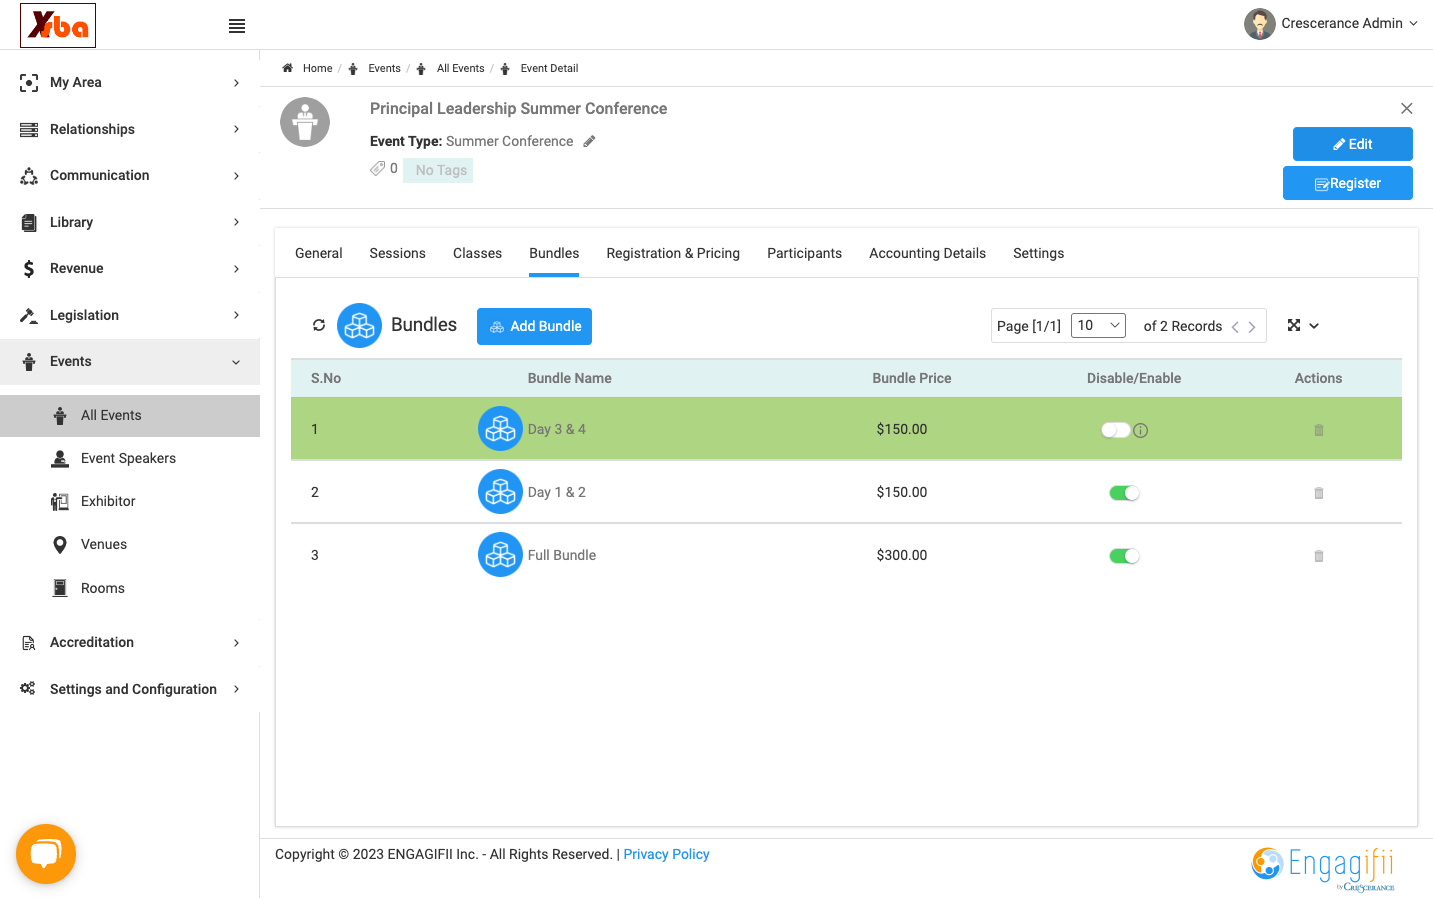Close the event detail panel
The width and height of the screenshot is (1433, 900).
[1407, 108]
